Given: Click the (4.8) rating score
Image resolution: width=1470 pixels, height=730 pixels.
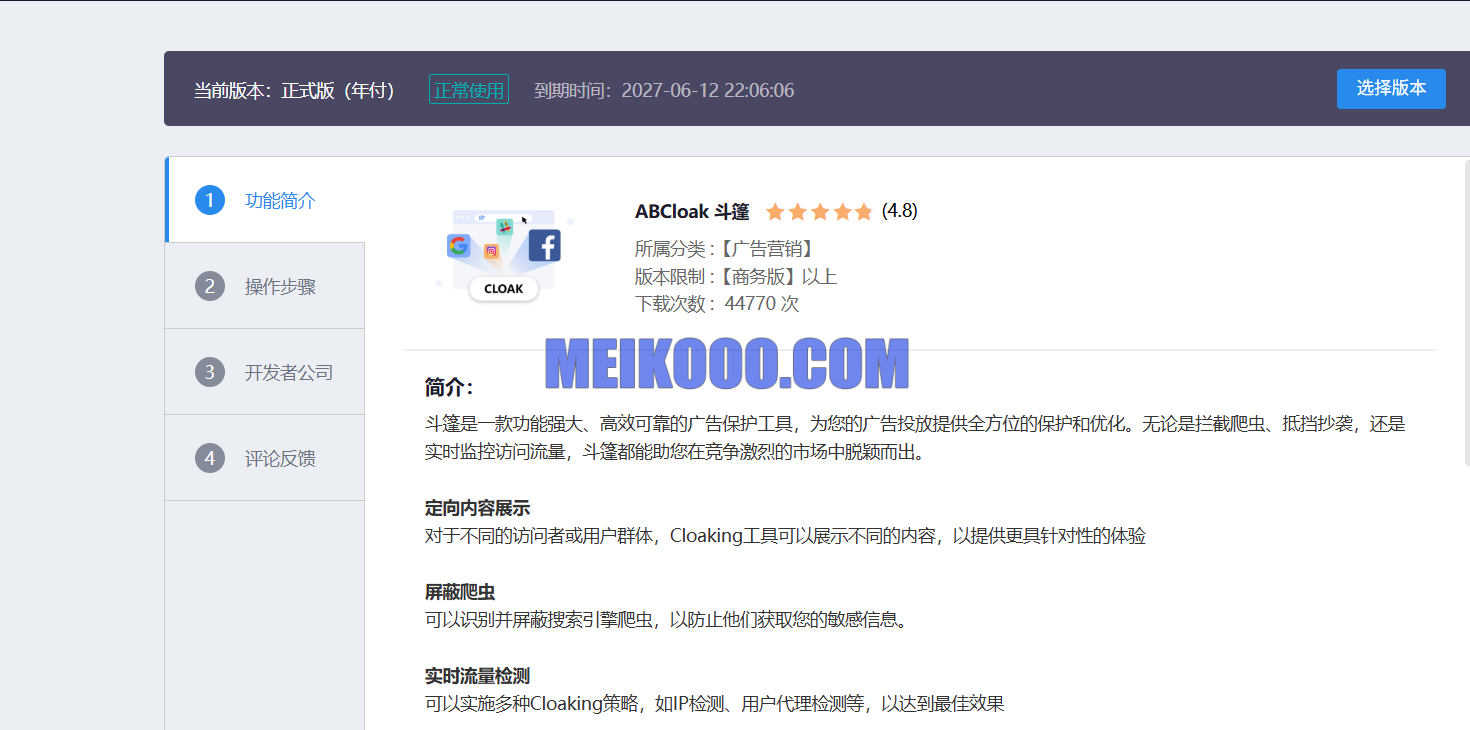Looking at the screenshot, I should [x=900, y=211].
